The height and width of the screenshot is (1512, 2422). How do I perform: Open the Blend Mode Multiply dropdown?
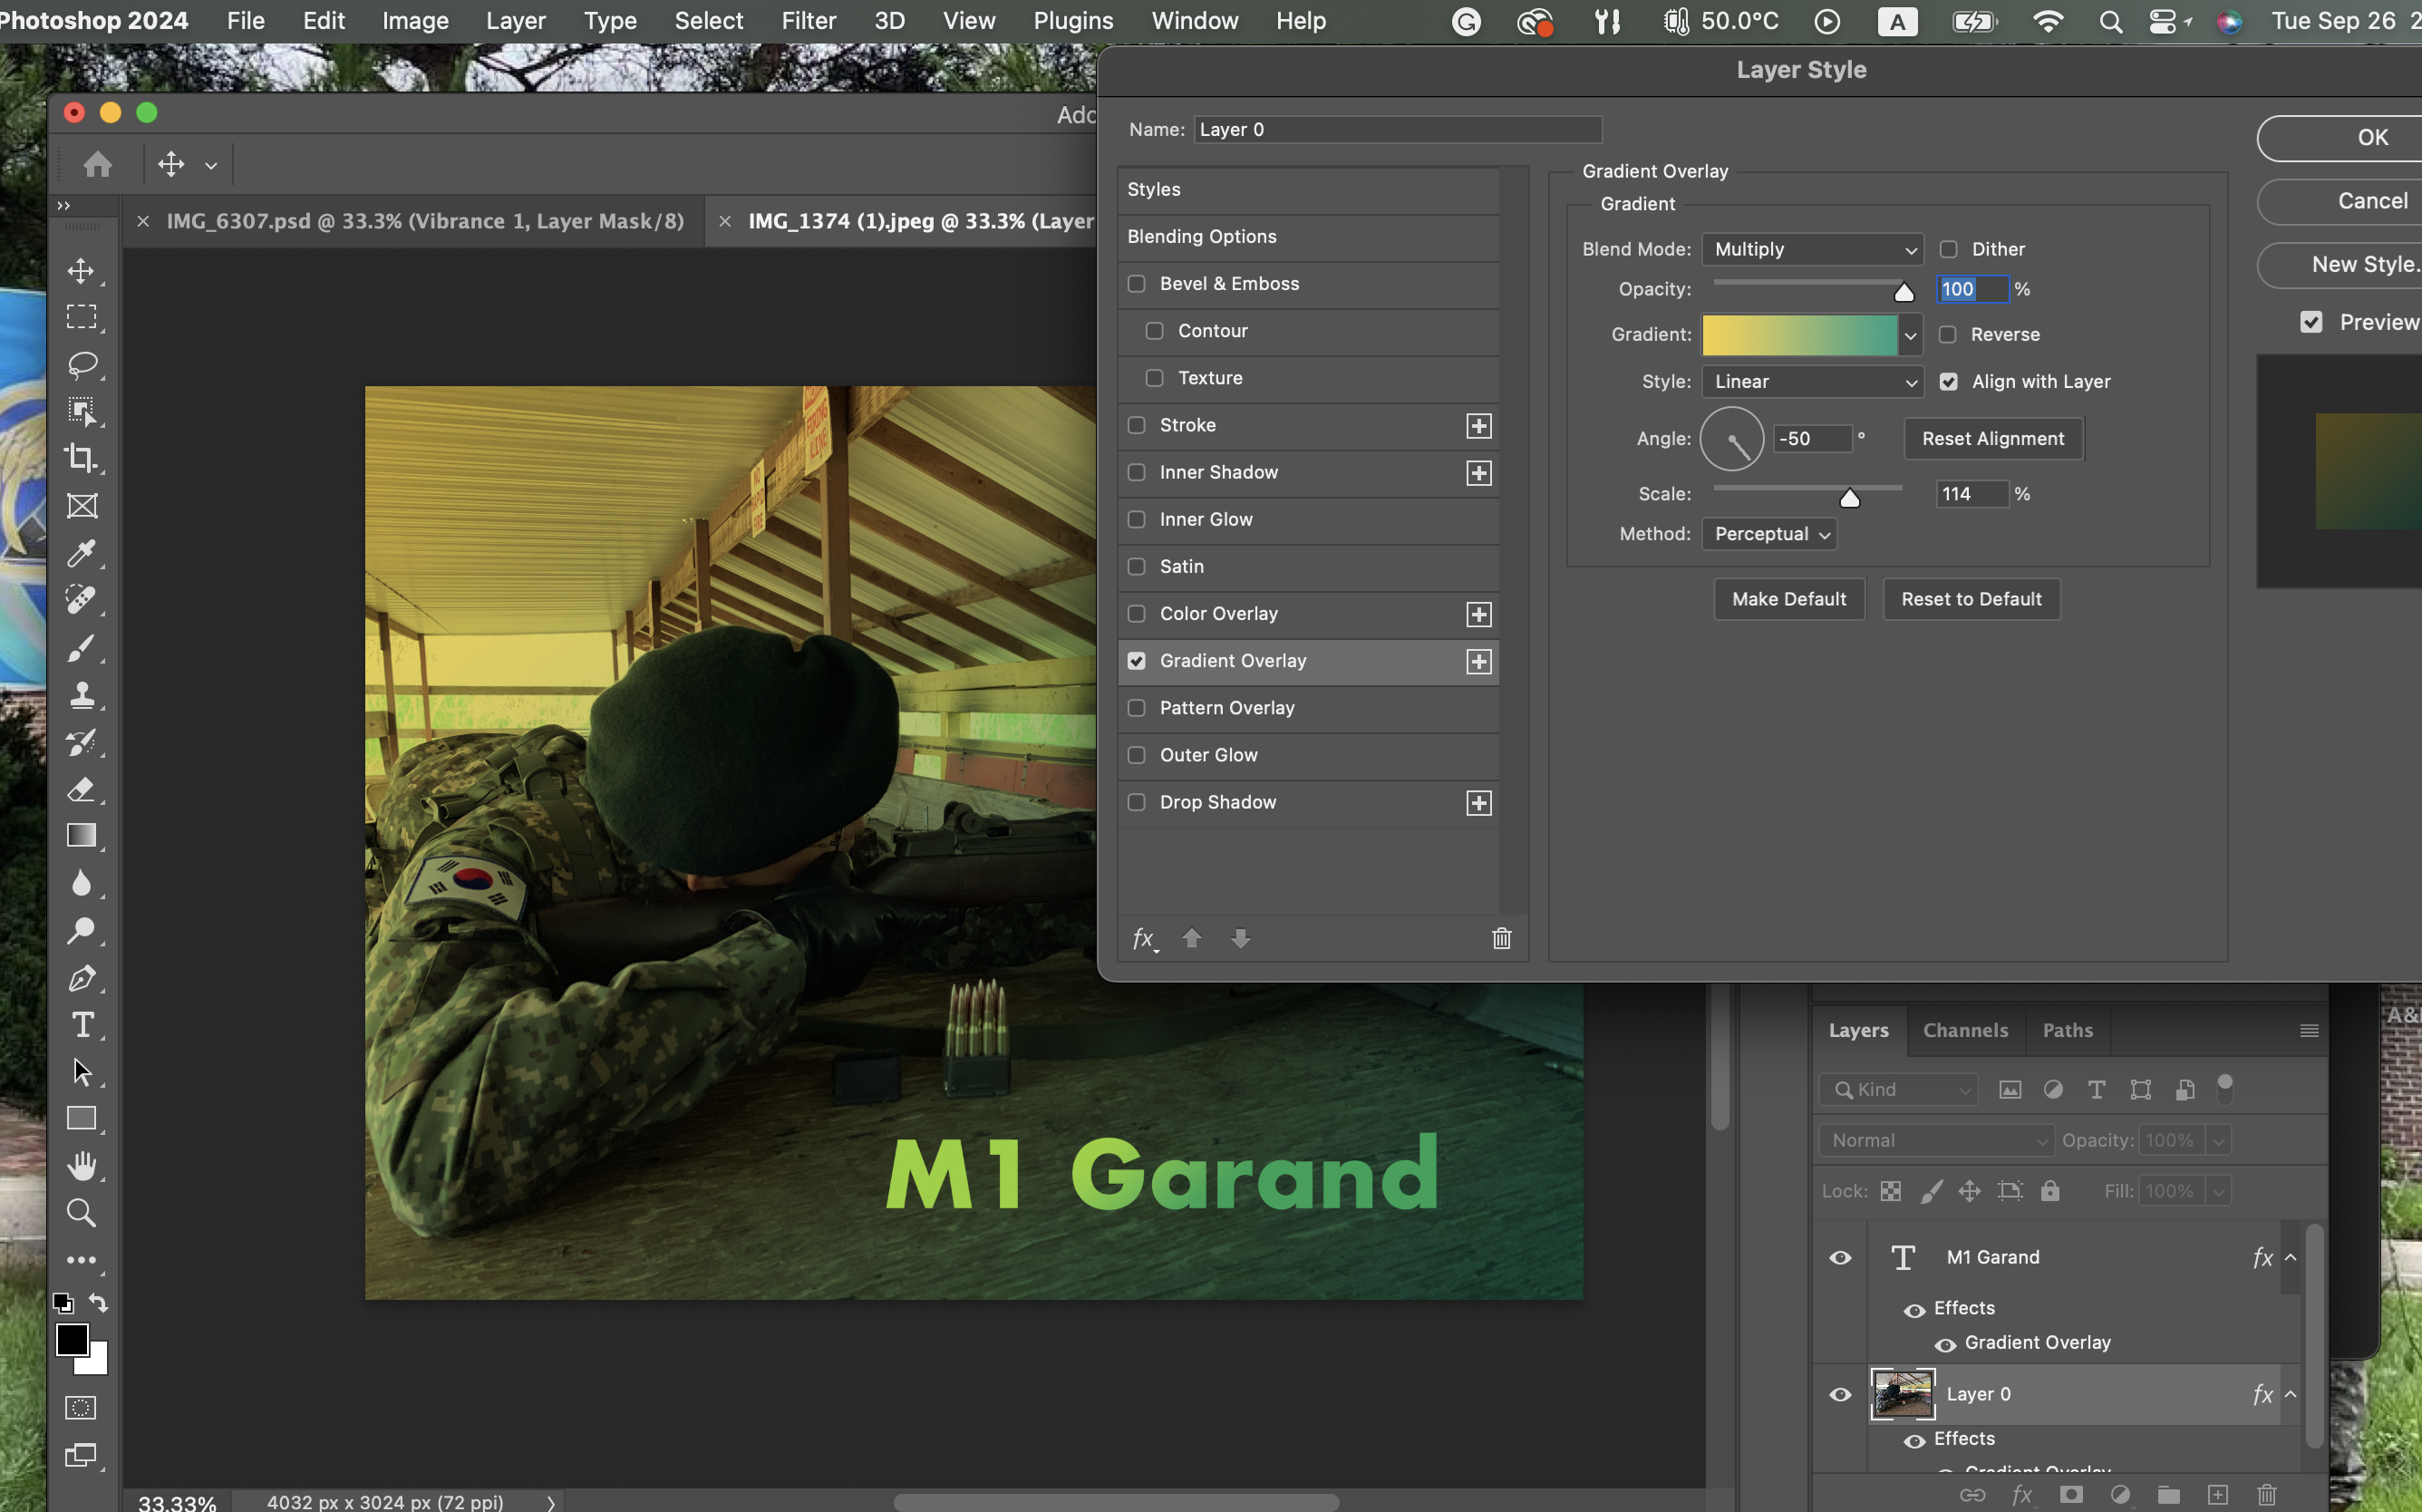pos(1811,249)
